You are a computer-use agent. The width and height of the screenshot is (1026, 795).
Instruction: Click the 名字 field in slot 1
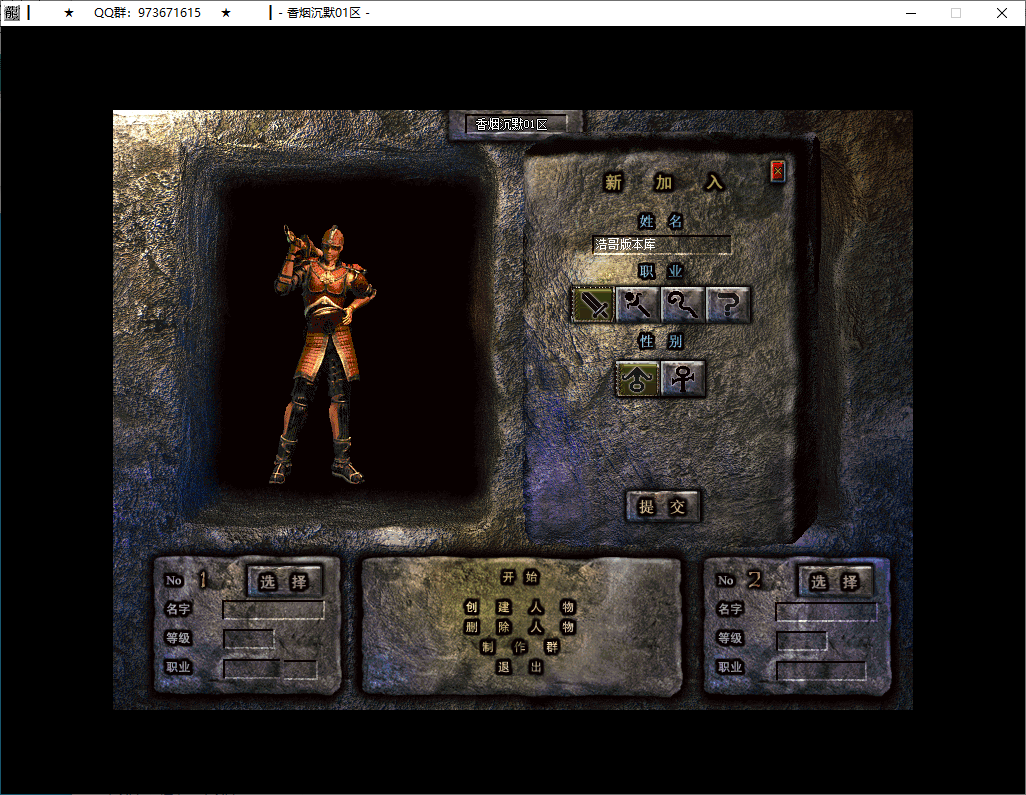click(274, 610)
